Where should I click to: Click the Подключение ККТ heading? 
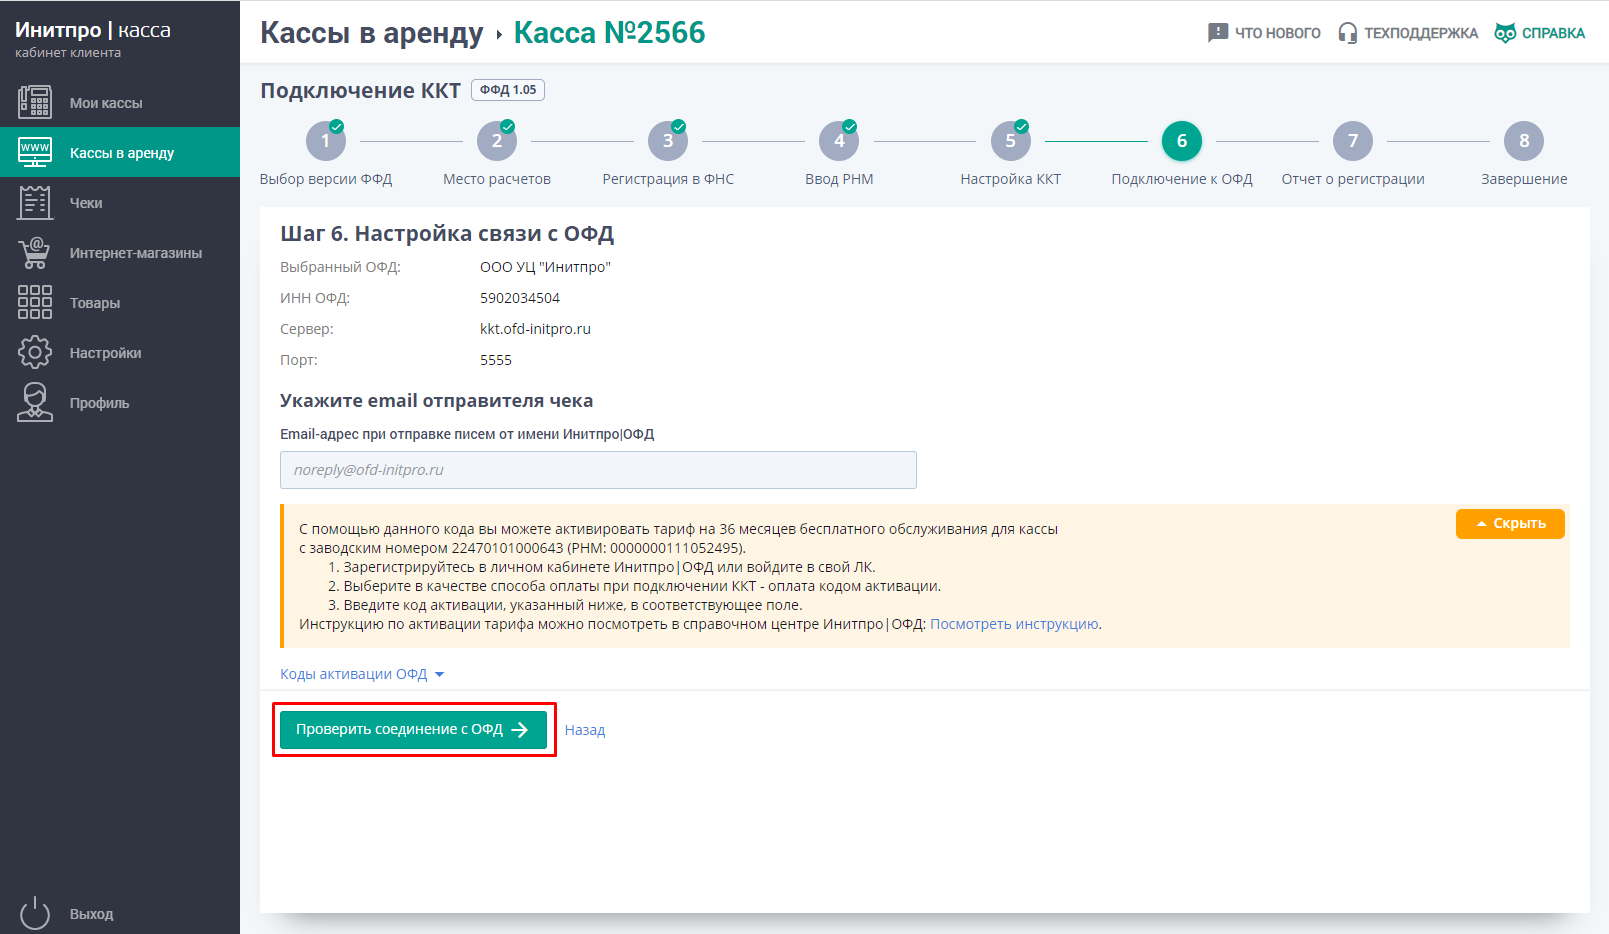click(x=360, y=91)
